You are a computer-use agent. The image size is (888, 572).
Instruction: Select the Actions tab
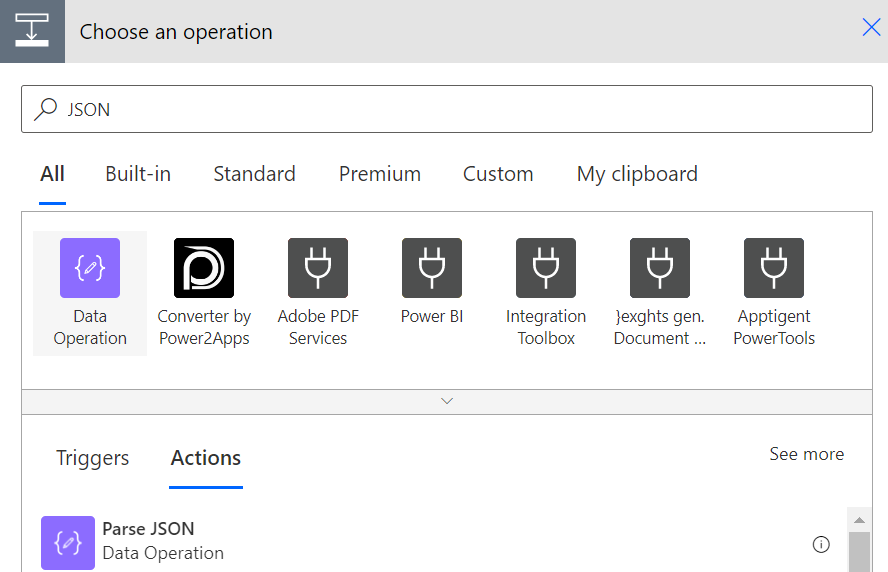pos(206,458)
